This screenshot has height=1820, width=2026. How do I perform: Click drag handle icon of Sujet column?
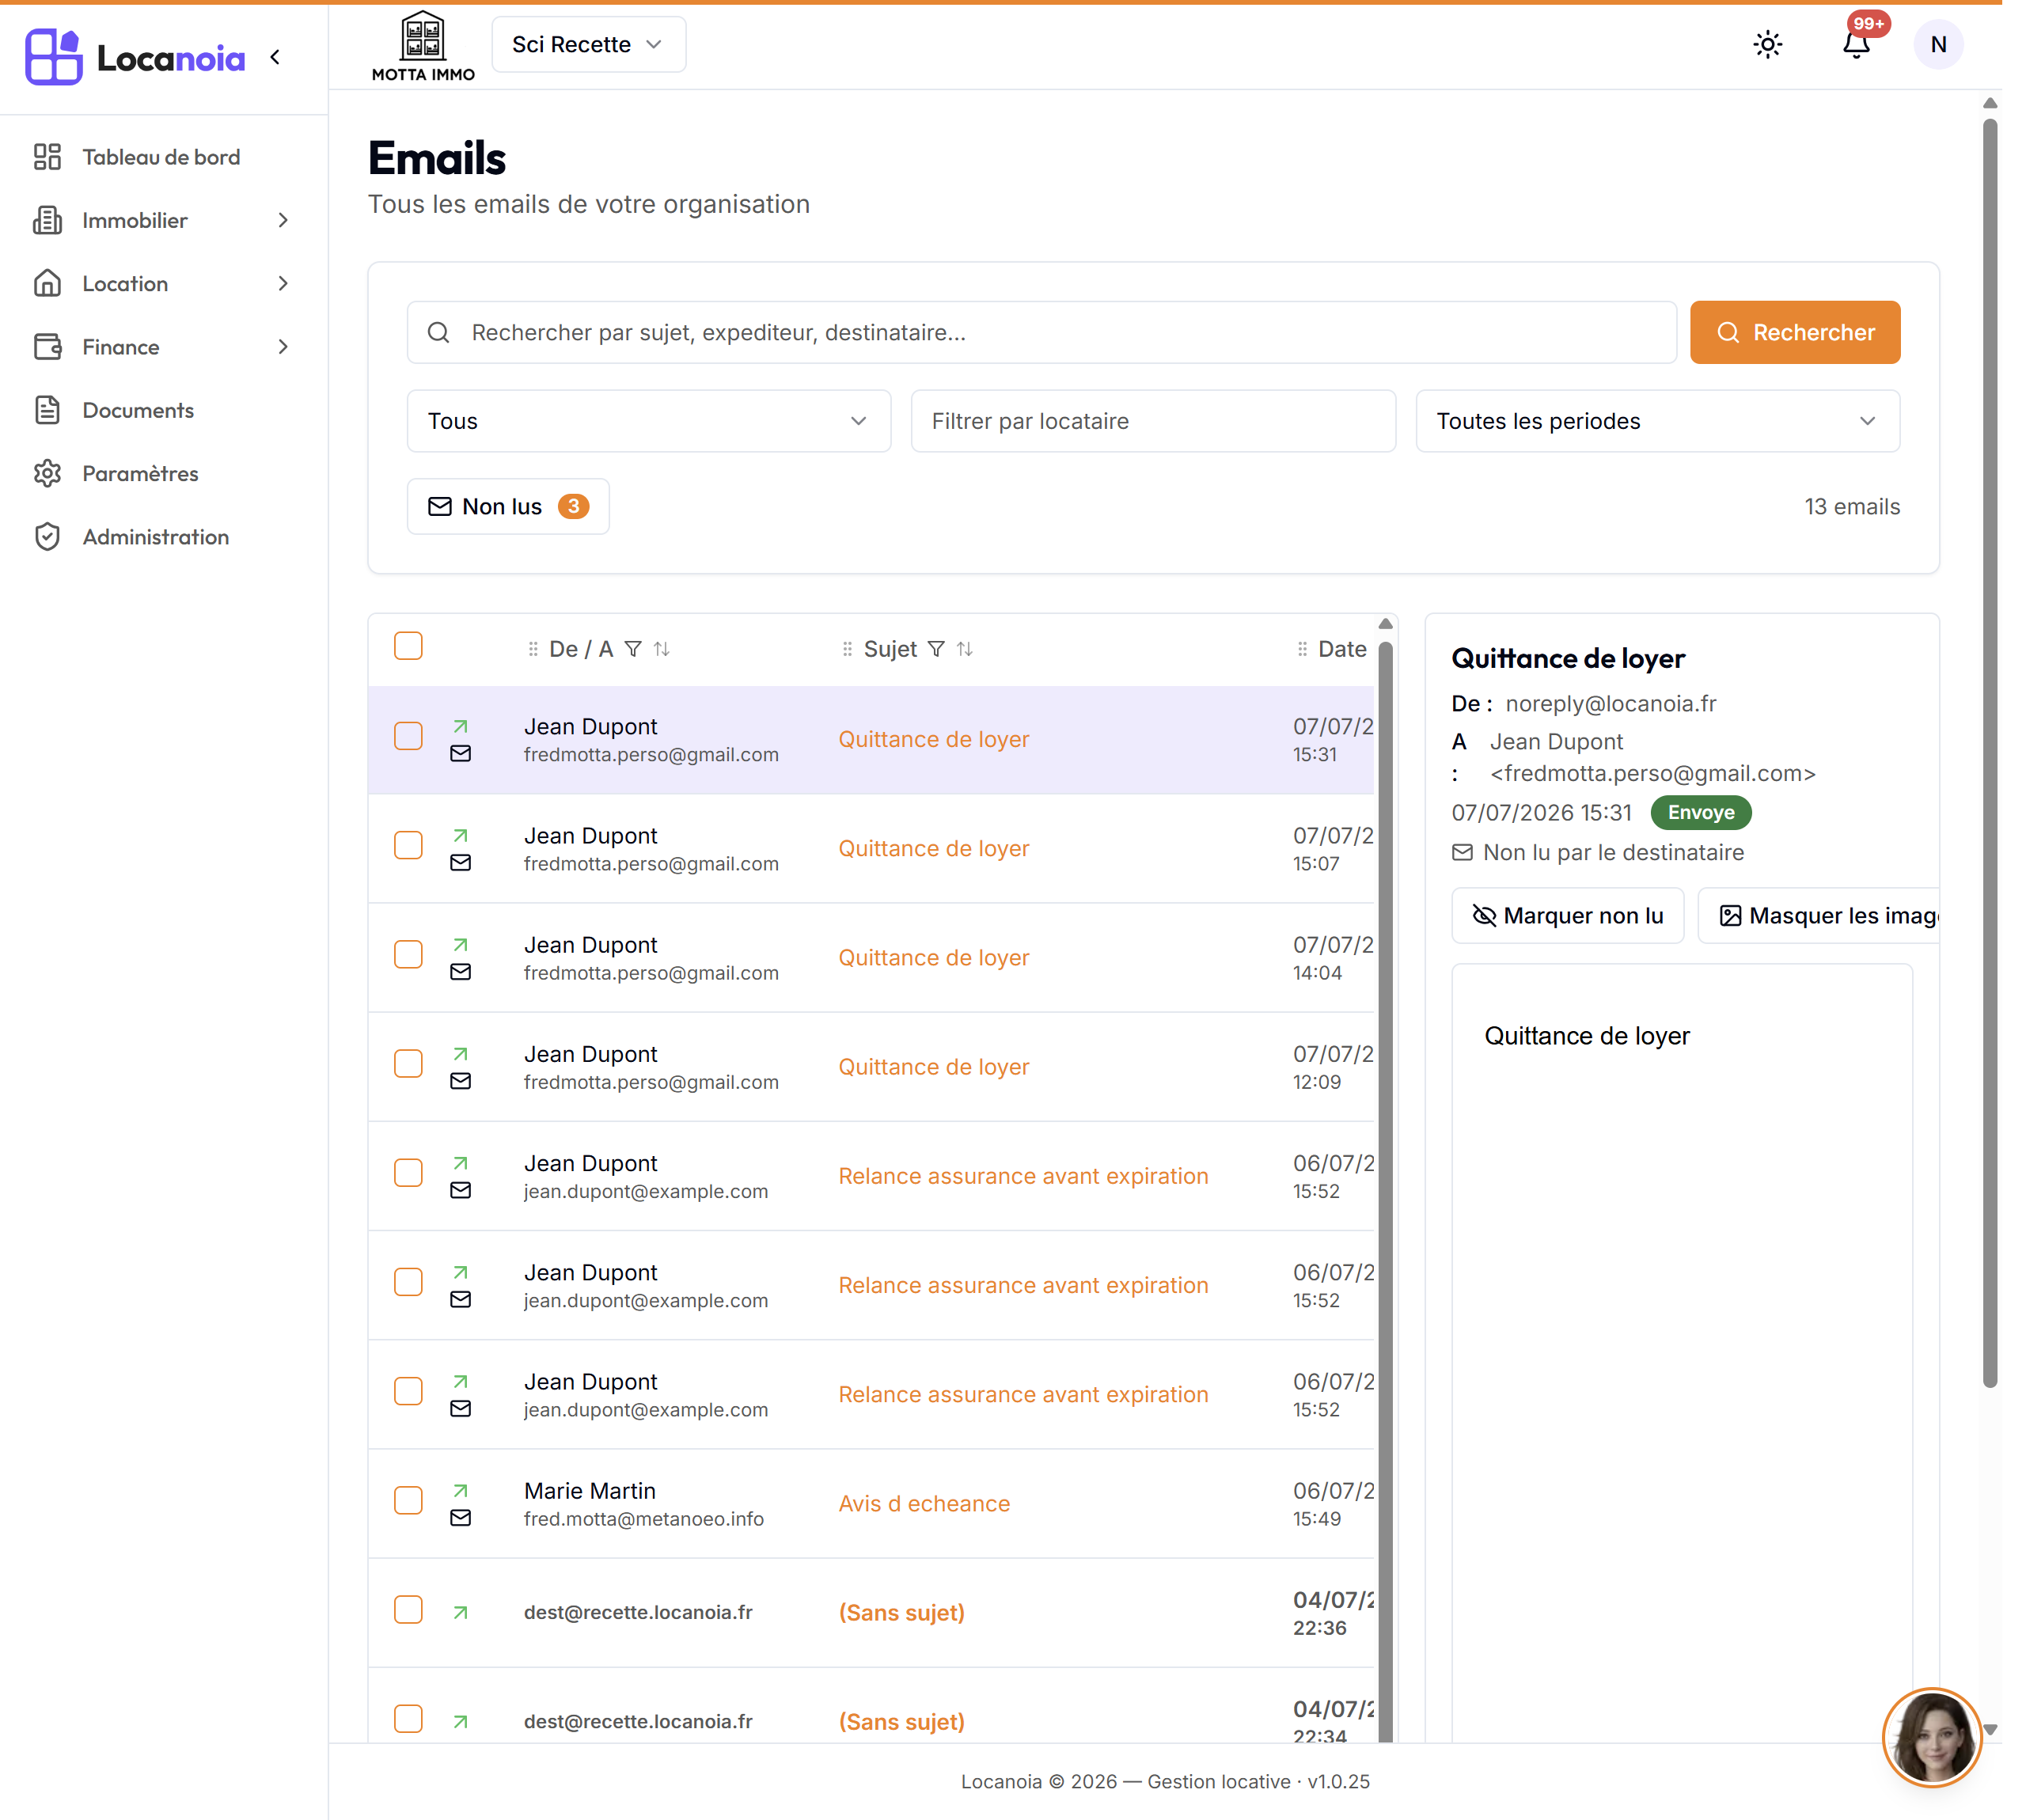click(847, 649)
